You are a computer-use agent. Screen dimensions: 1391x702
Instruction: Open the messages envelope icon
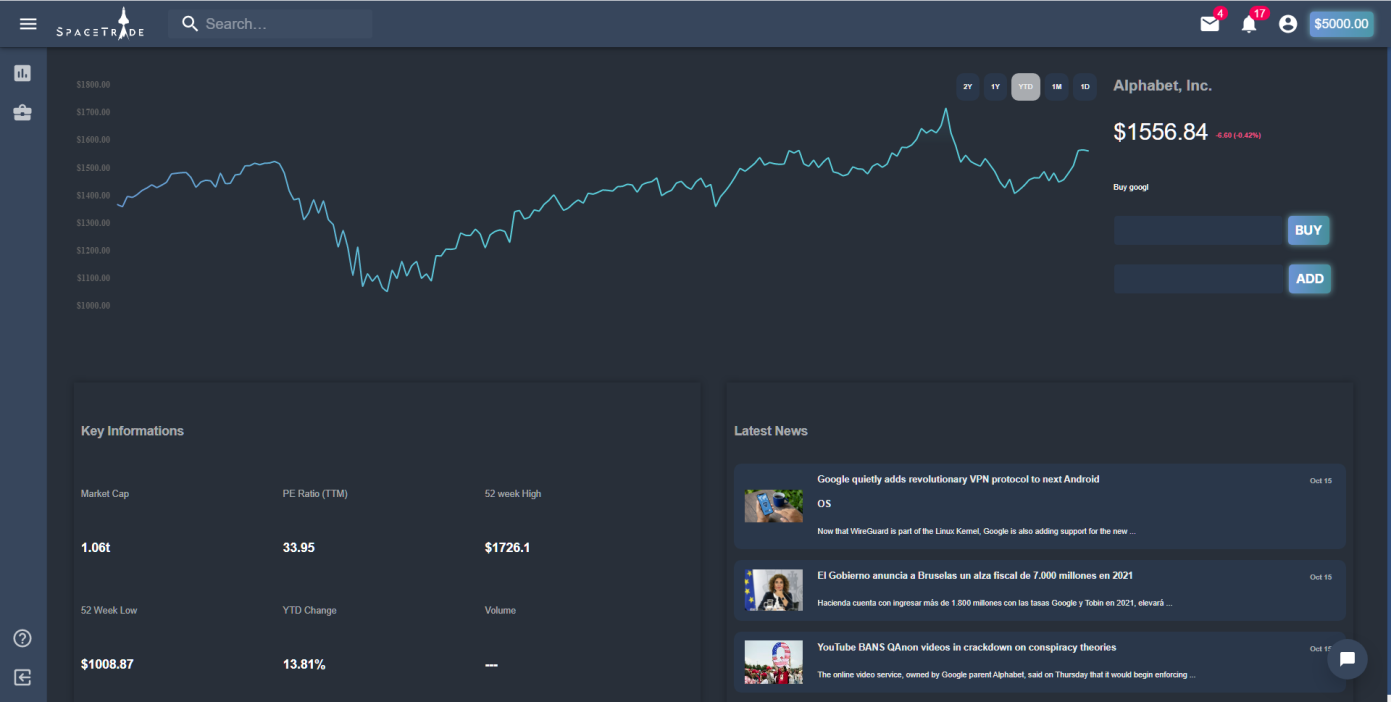(1209, 23)
